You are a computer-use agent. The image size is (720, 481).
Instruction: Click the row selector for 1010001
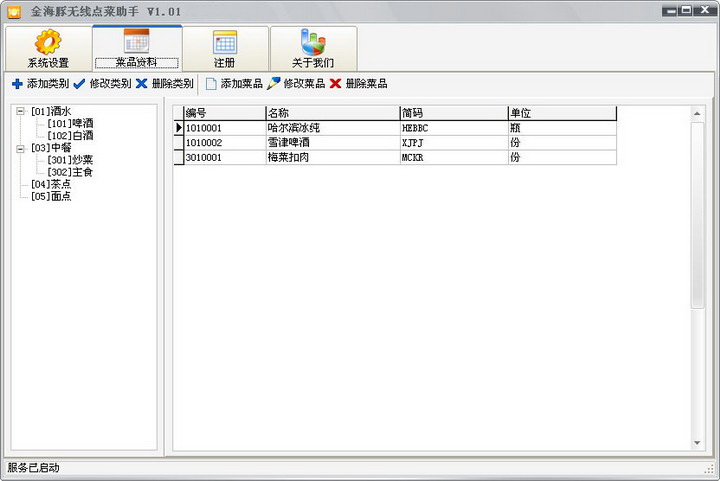(x=179, y=128)
